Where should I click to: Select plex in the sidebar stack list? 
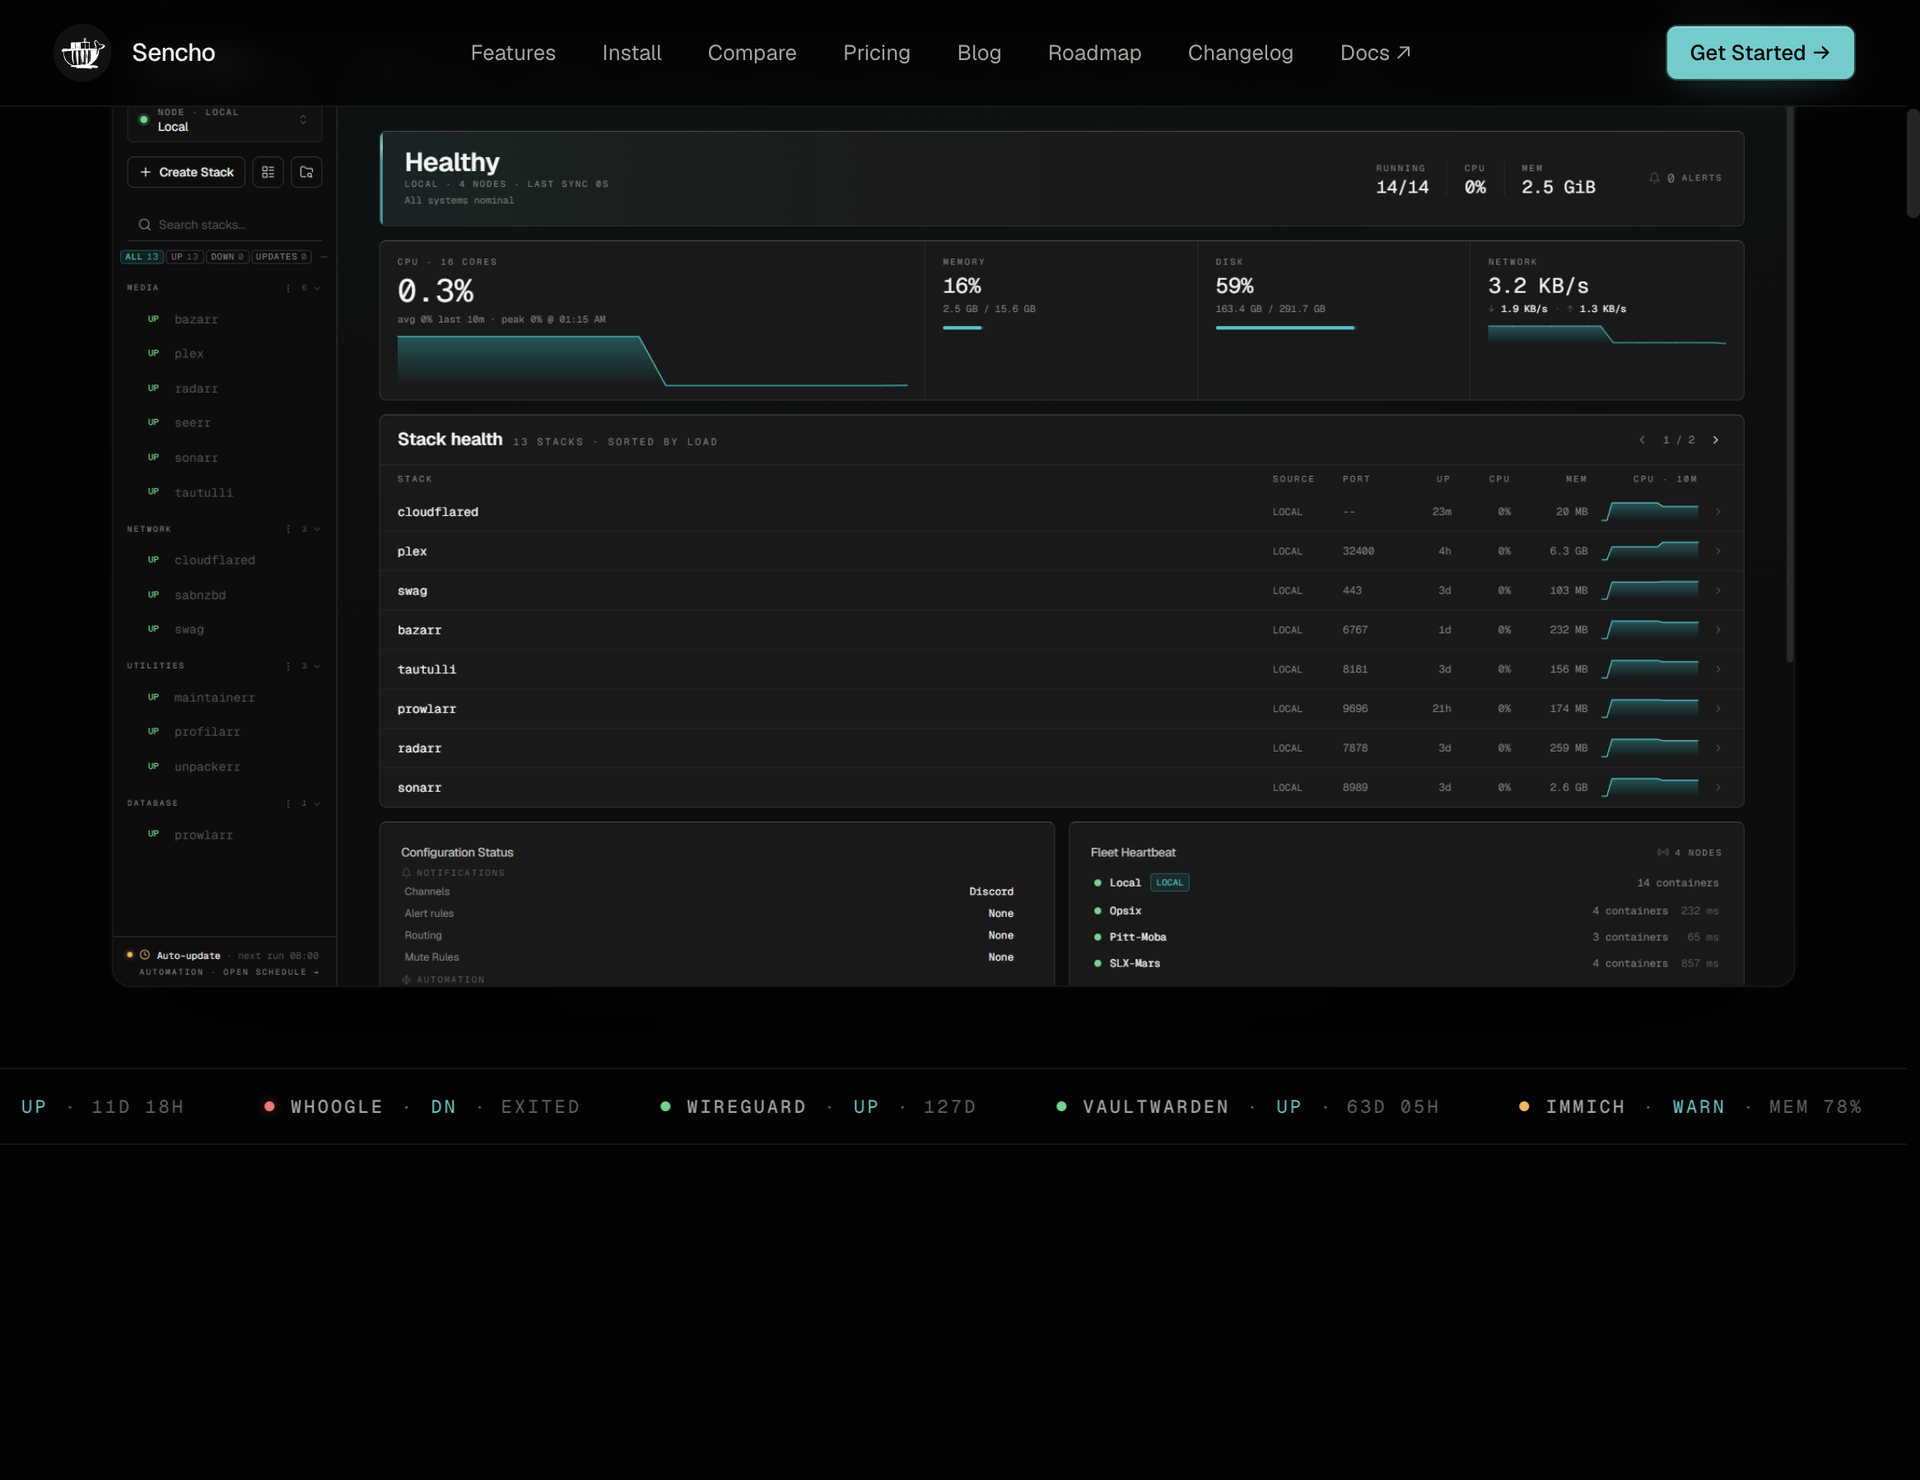point(189,354)
